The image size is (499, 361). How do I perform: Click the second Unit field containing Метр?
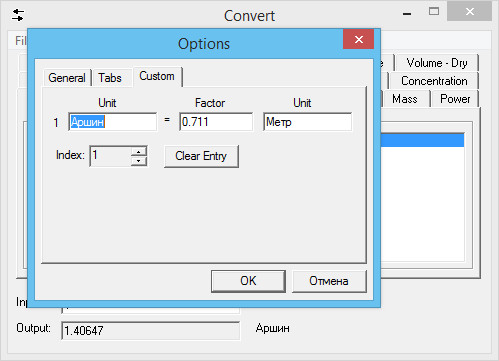coord(307,122)
